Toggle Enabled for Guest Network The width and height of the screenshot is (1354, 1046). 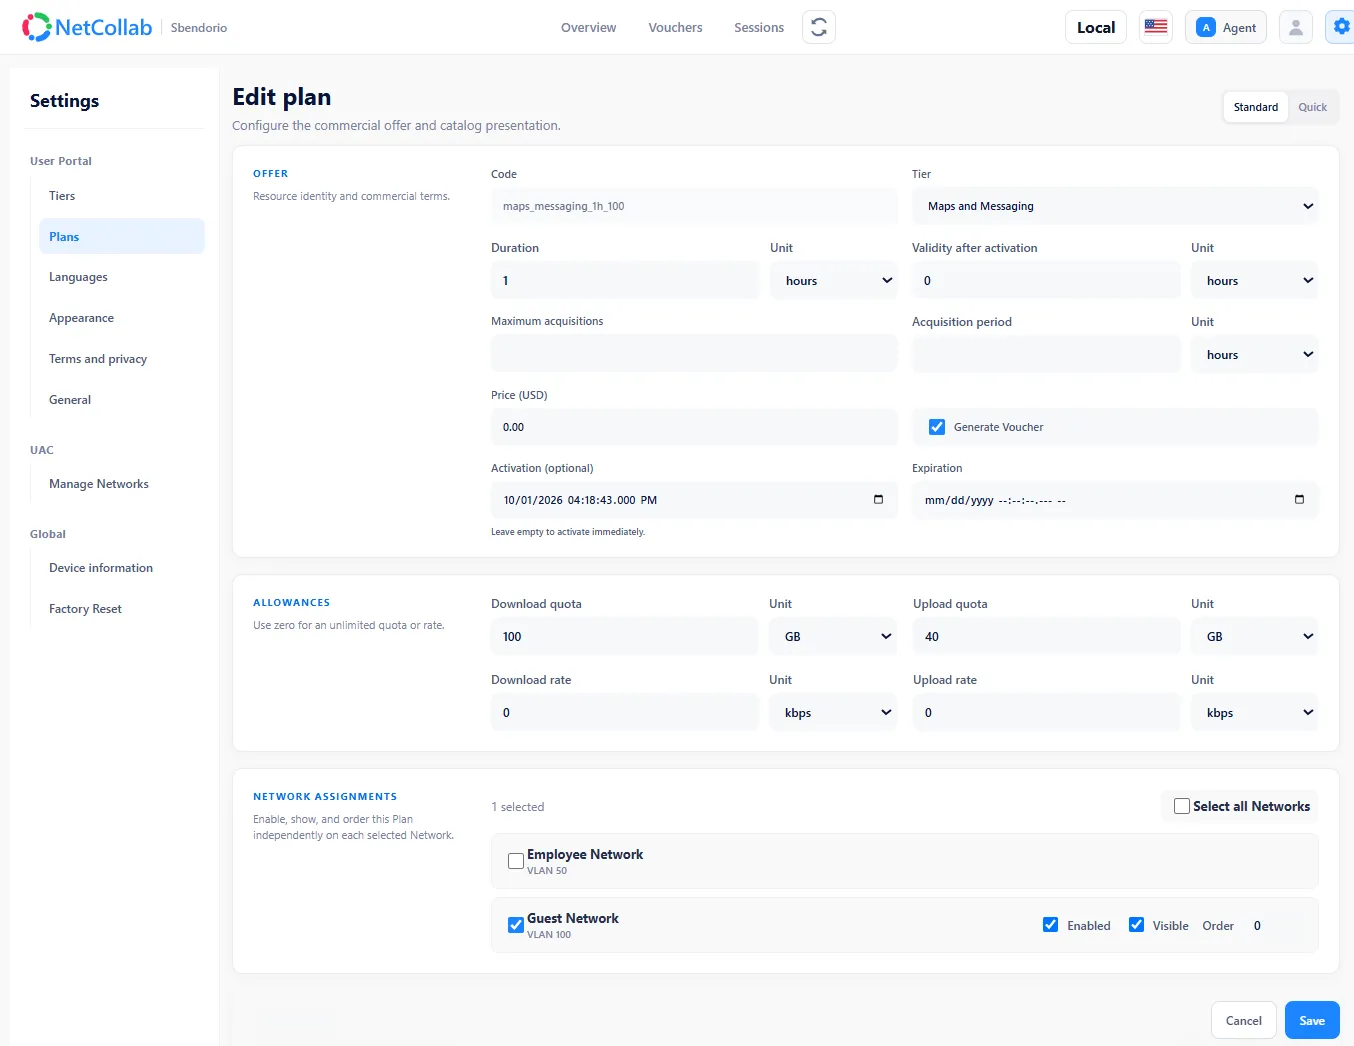pos(1051,925)
